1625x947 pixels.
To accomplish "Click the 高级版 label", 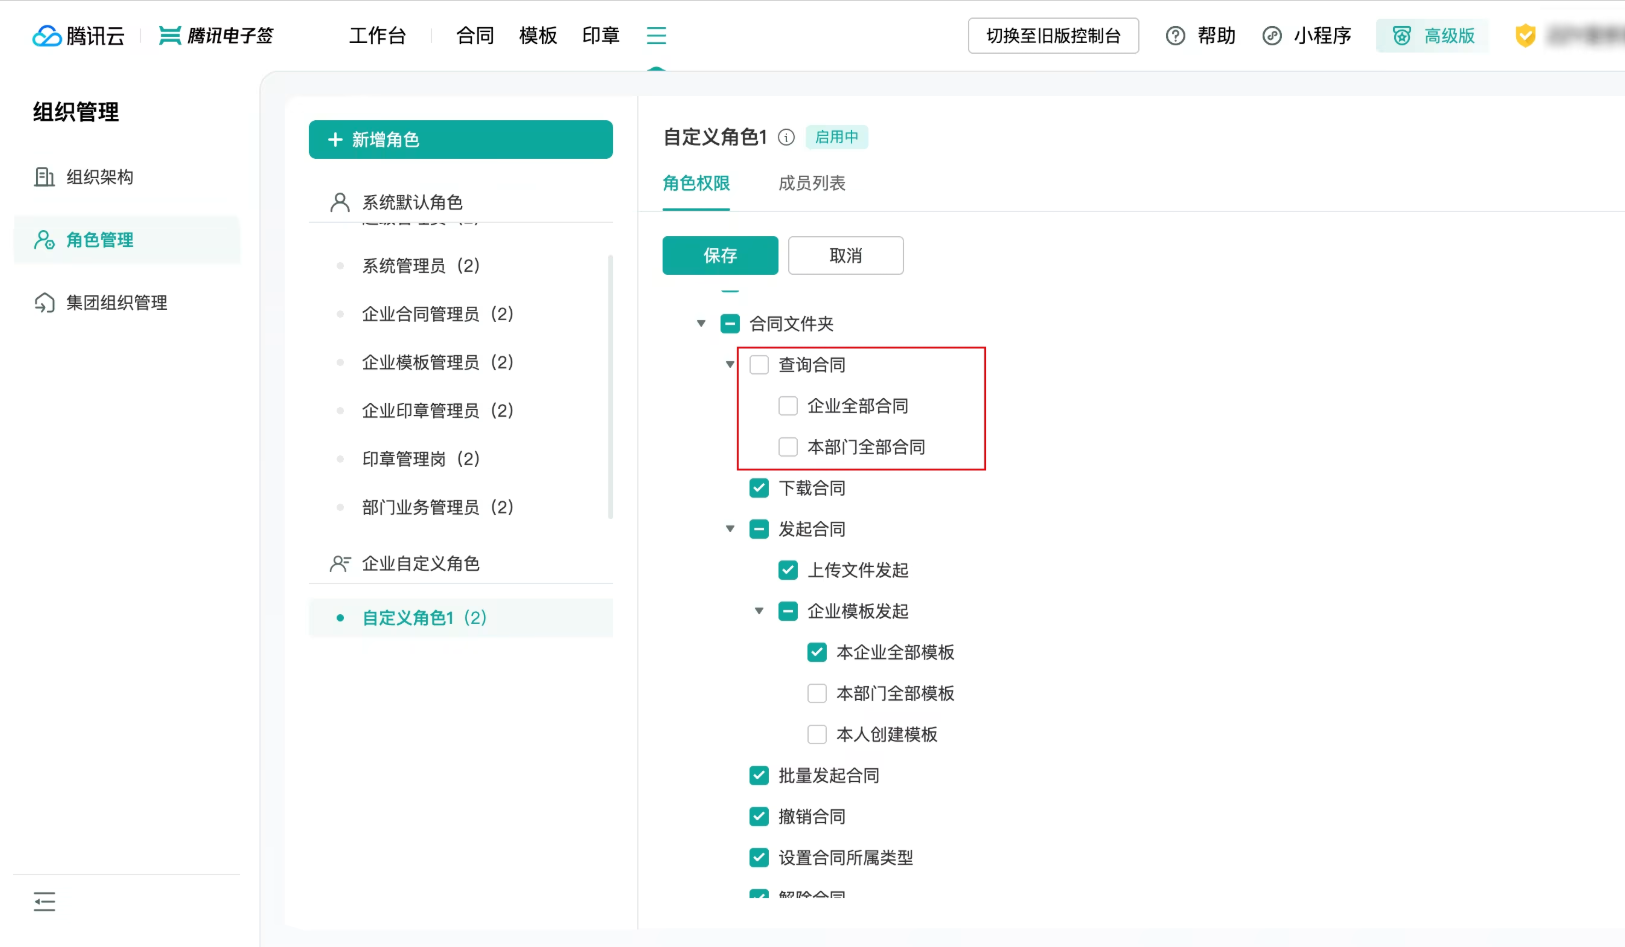I will 1449,36.
